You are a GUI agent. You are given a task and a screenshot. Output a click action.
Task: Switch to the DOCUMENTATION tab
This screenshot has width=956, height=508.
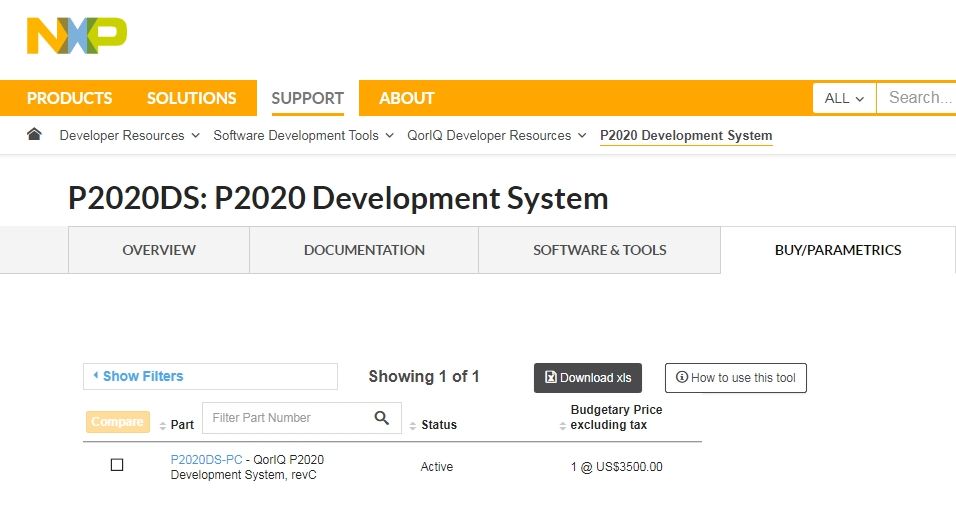pos(364,250)
